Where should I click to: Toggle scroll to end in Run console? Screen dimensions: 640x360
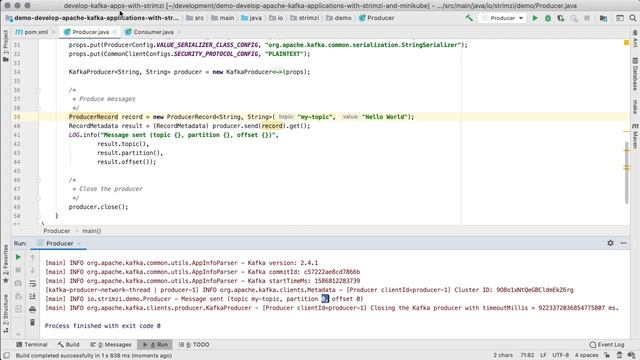click(33, 296)
